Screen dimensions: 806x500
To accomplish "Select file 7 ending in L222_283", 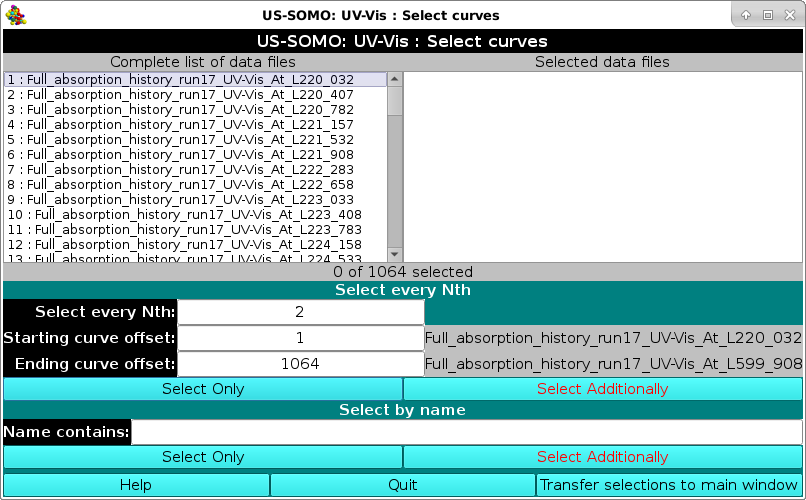I will click(195, 169).
